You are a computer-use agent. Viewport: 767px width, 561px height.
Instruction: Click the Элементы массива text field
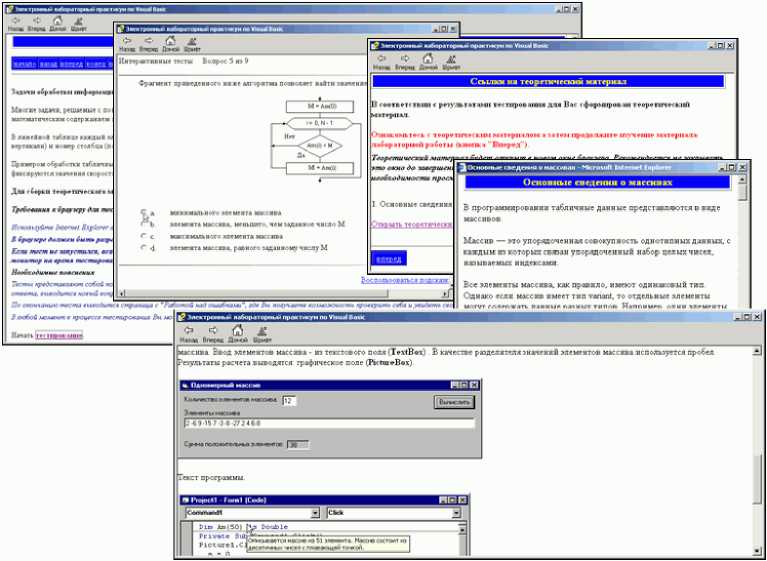(330, 423)
